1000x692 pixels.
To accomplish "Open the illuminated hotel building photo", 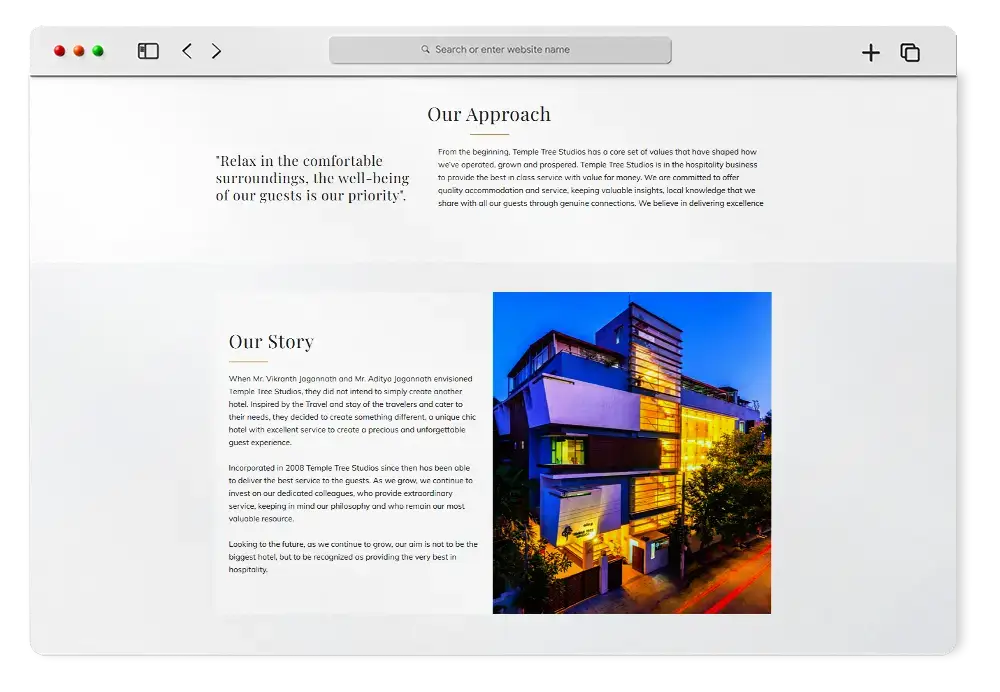I will click(632, 453).
